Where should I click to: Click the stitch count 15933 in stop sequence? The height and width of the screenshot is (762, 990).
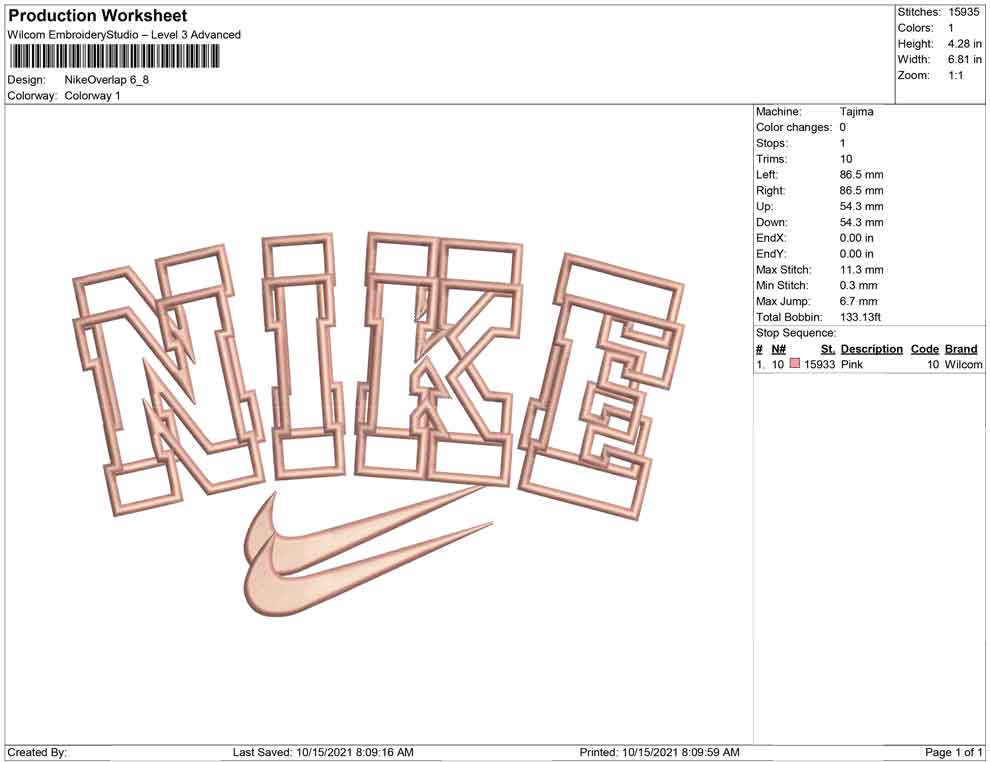[x=820, y=364]
